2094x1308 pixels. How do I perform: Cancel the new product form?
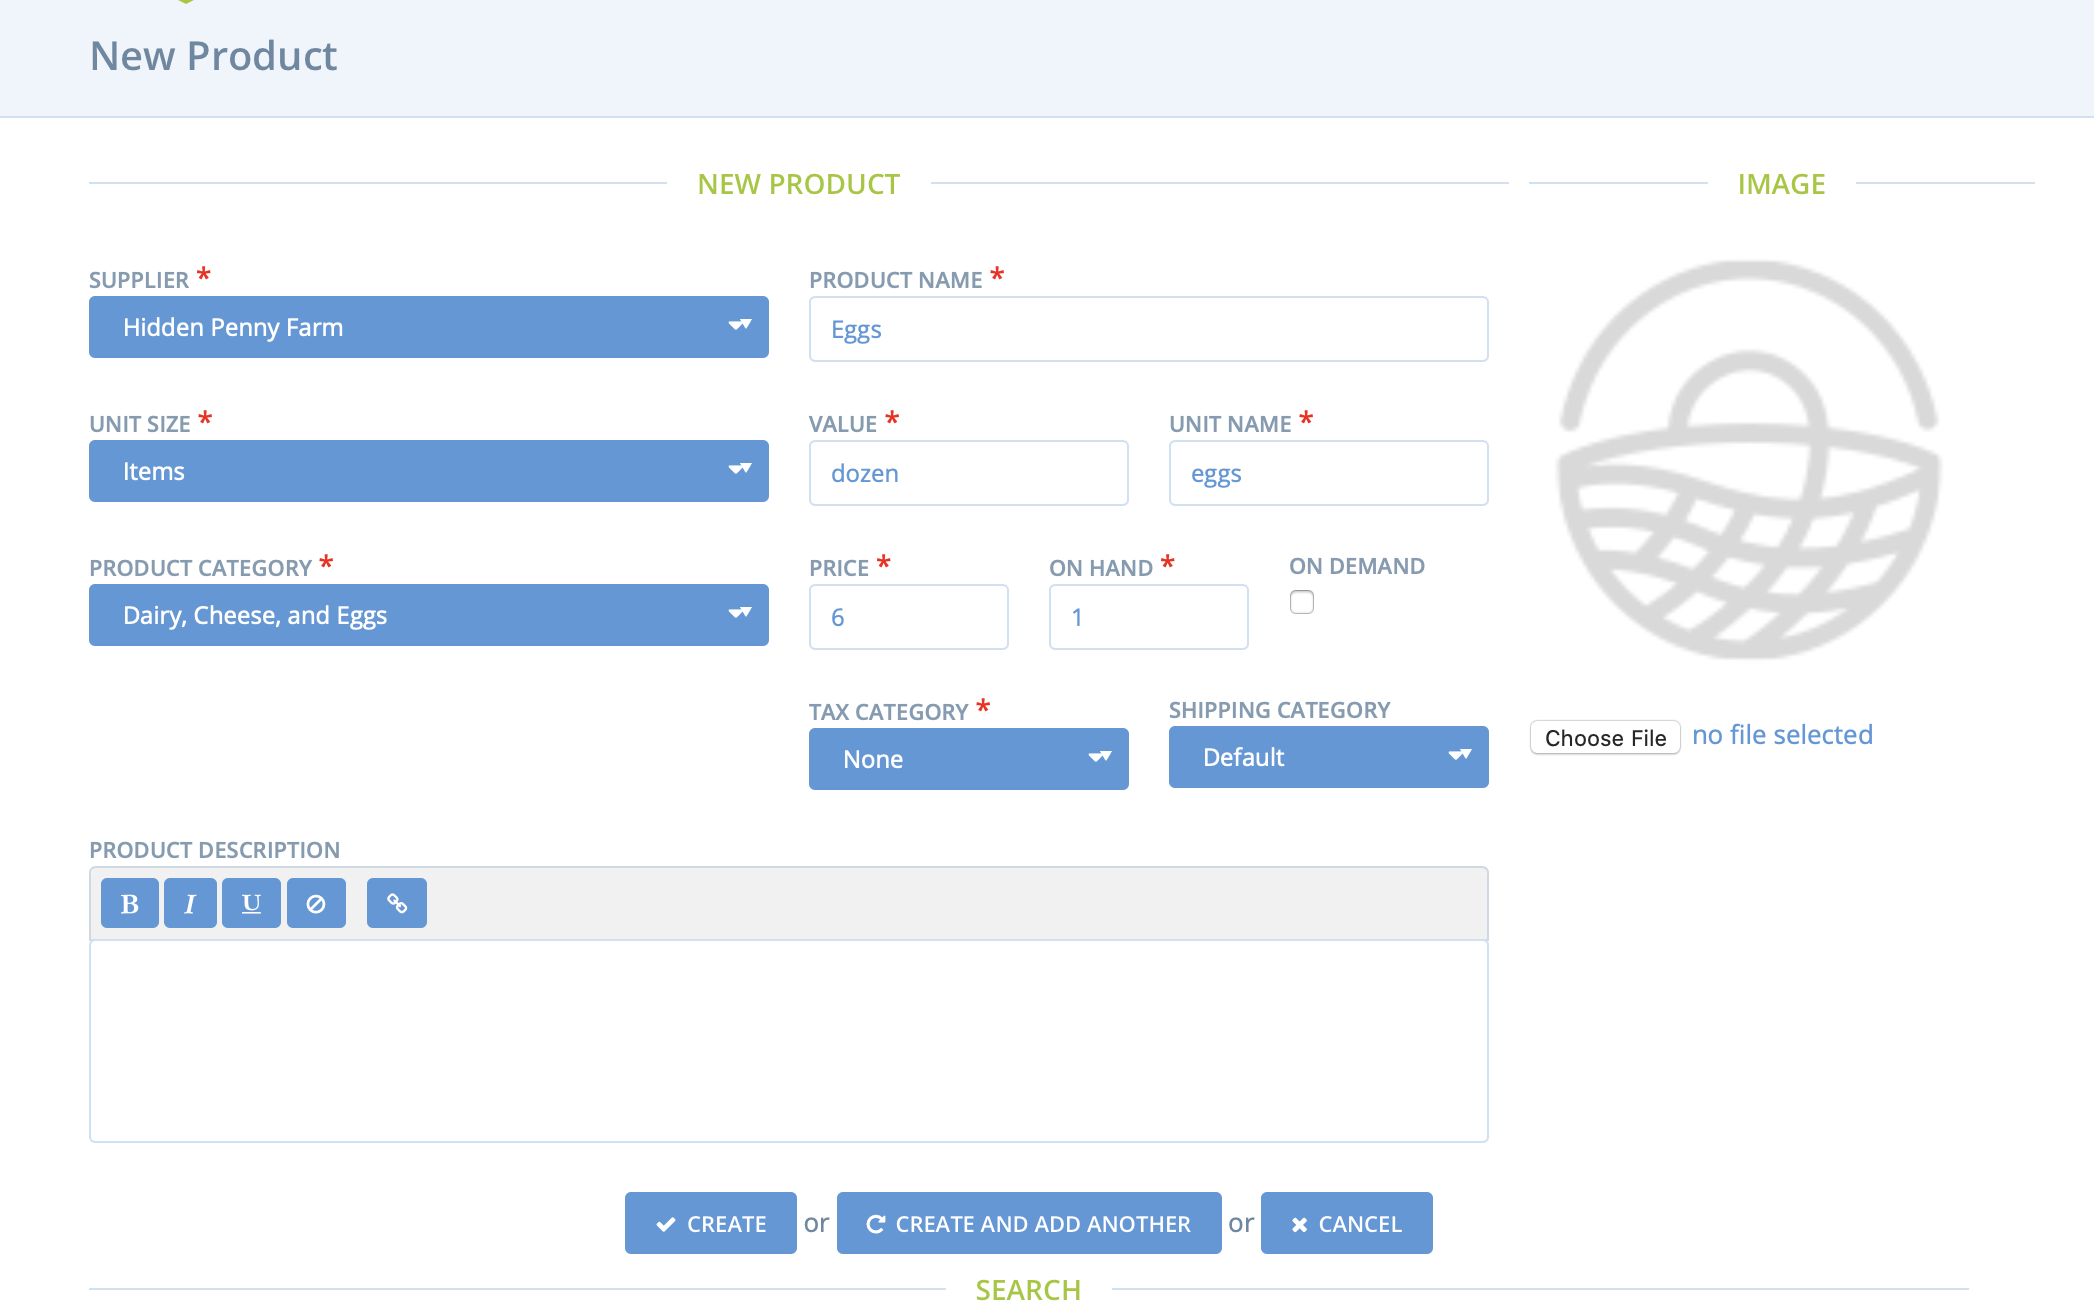tap(1346, 1223)
